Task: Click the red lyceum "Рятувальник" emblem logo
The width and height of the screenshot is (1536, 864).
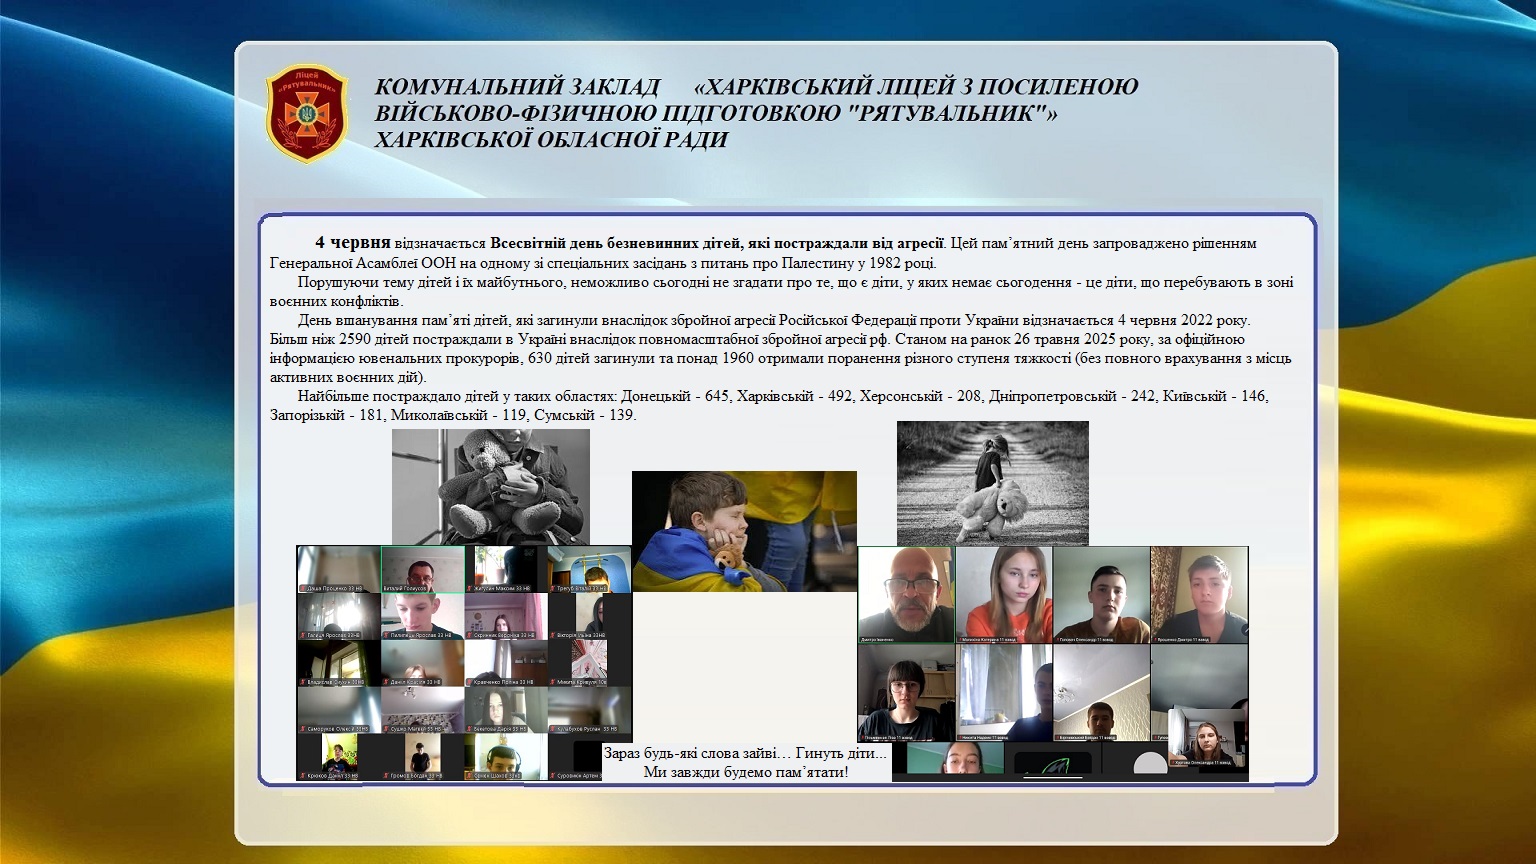Action: tap(307, 113)
